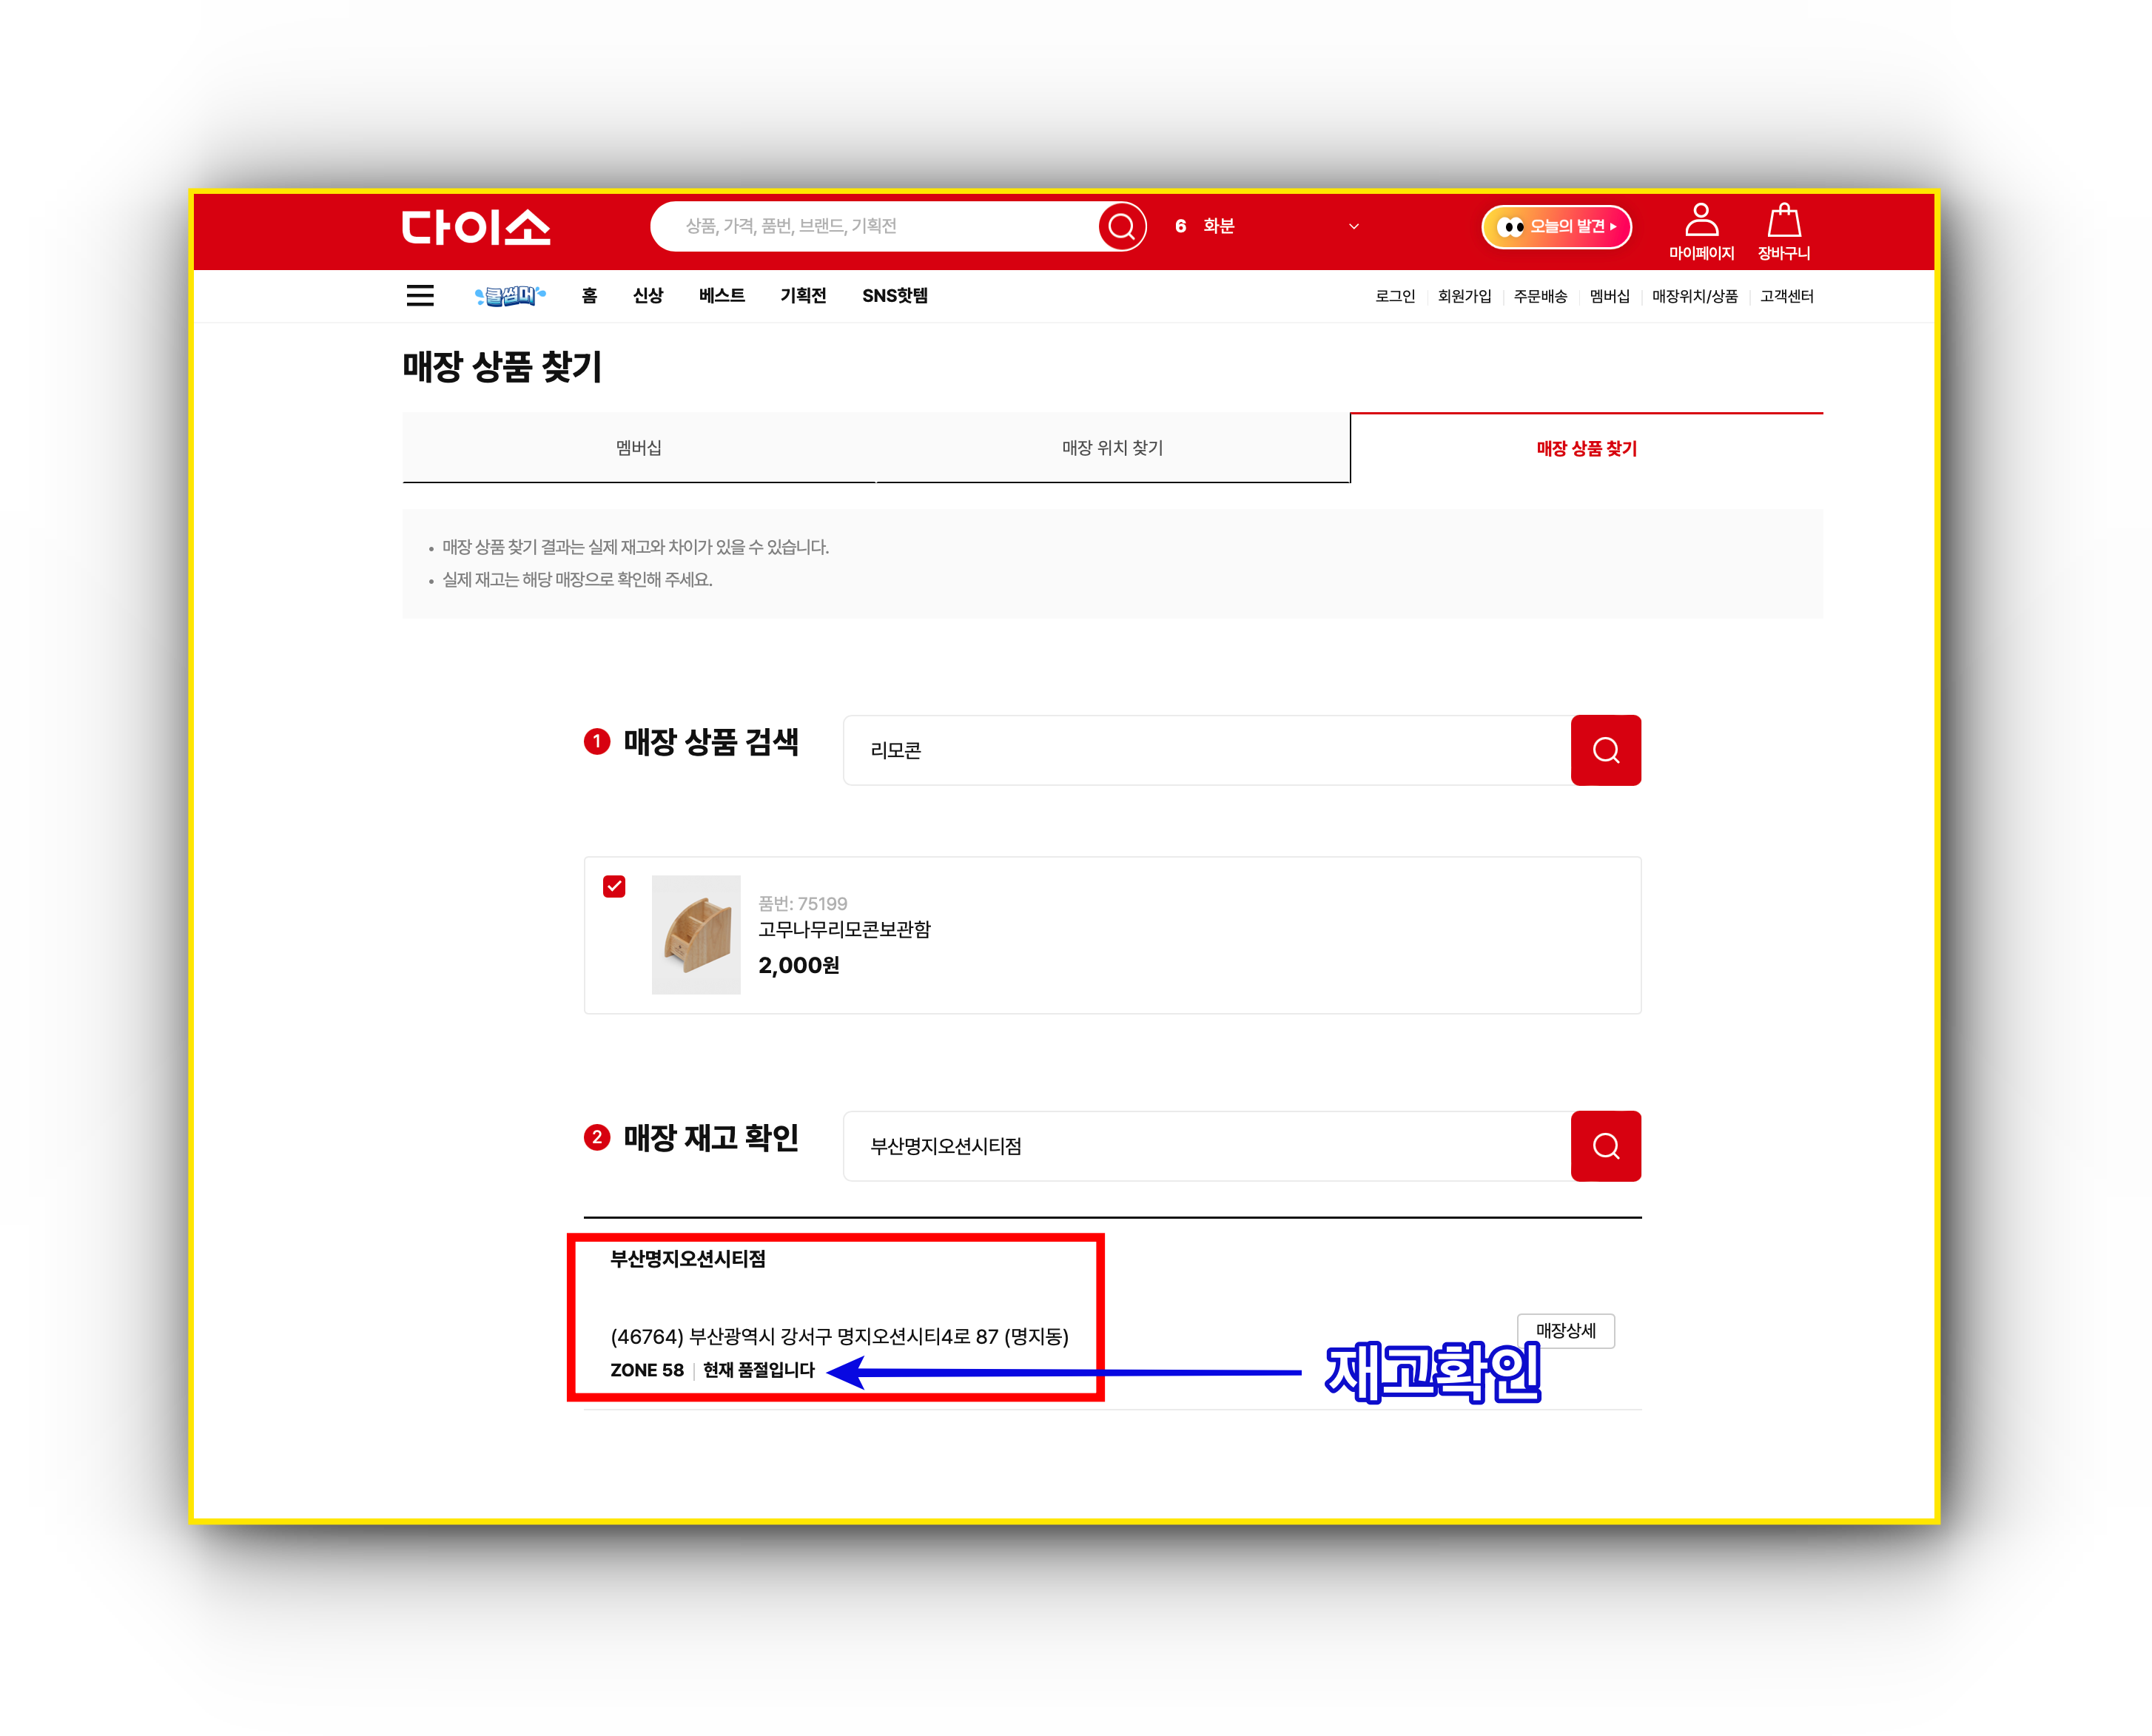Click the Daiso logo

click(x=476, y=227)
